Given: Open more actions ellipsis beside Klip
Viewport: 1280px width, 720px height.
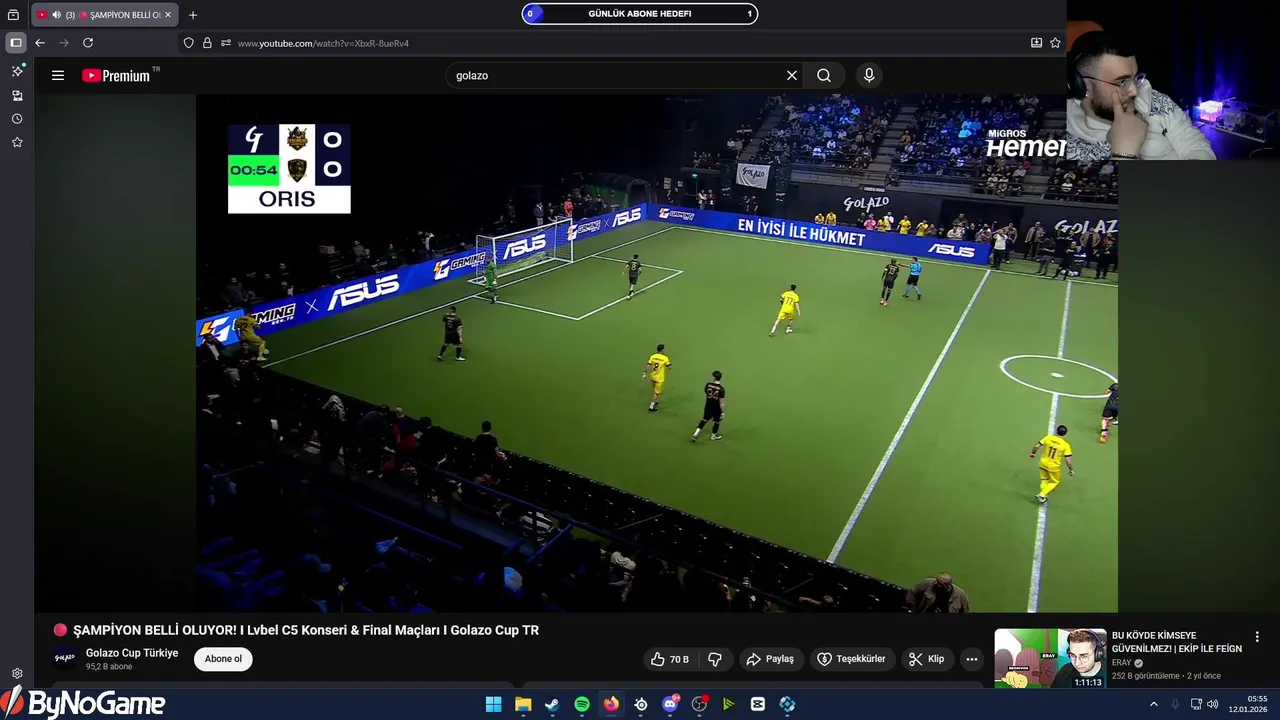Looking at the screenshot, I should click(x=971, y=659).
